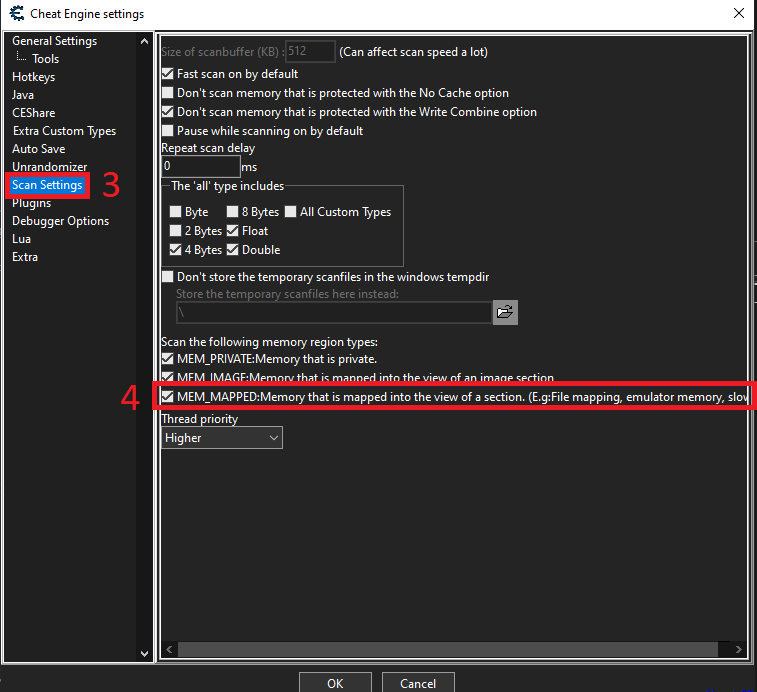Select Scan Settings in the sidebar
Viewport: 757px width, 692px height.
[47, 185]
